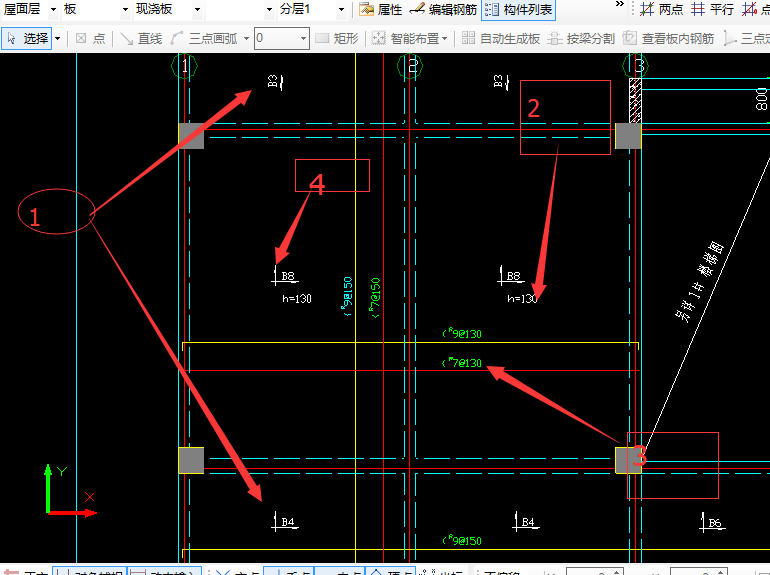Open the 现浇板 component subtype dropdown
The width and height of the screenshot is (770, 575).
(197, 9)
